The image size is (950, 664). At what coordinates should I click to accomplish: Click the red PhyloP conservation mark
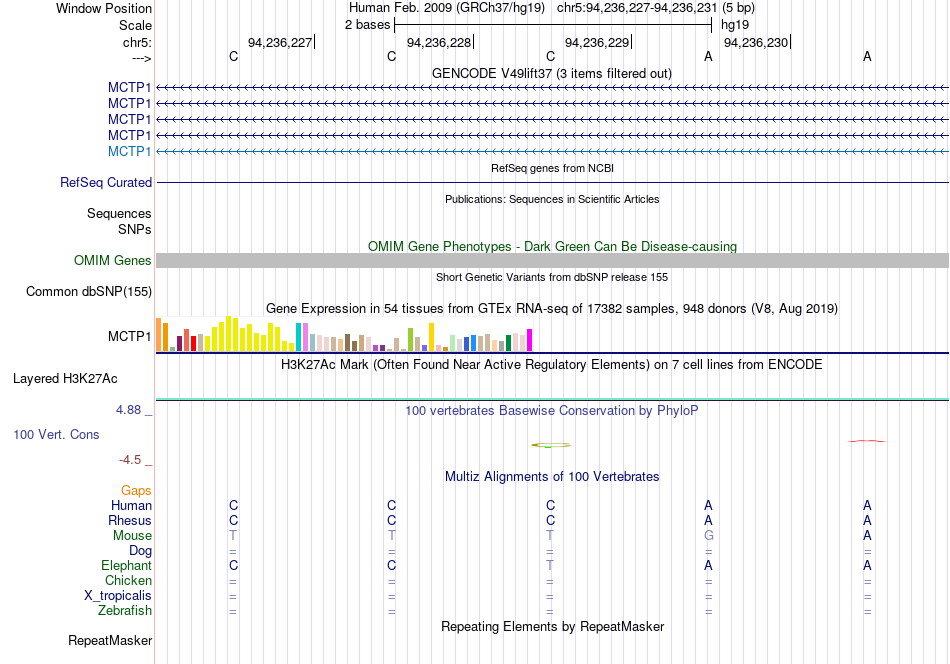(x=867, y=441)
